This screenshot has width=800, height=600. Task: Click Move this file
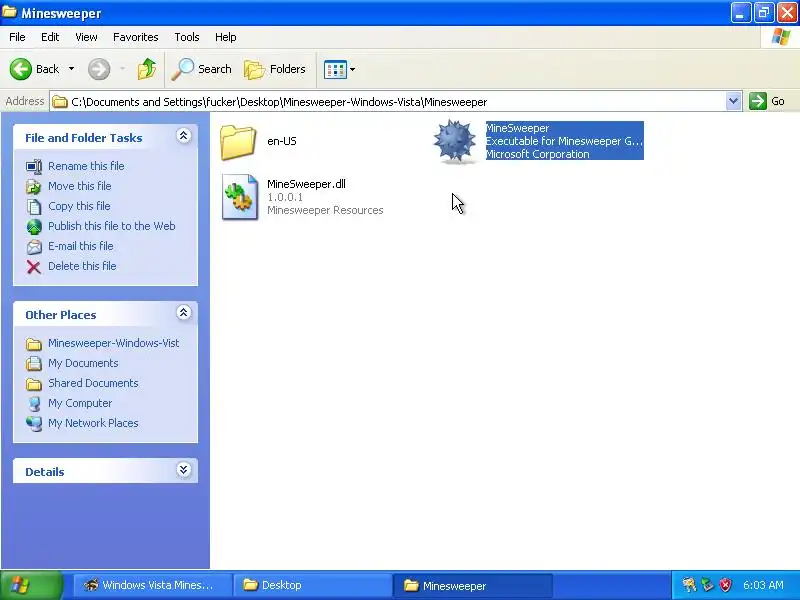click(80, 186)
